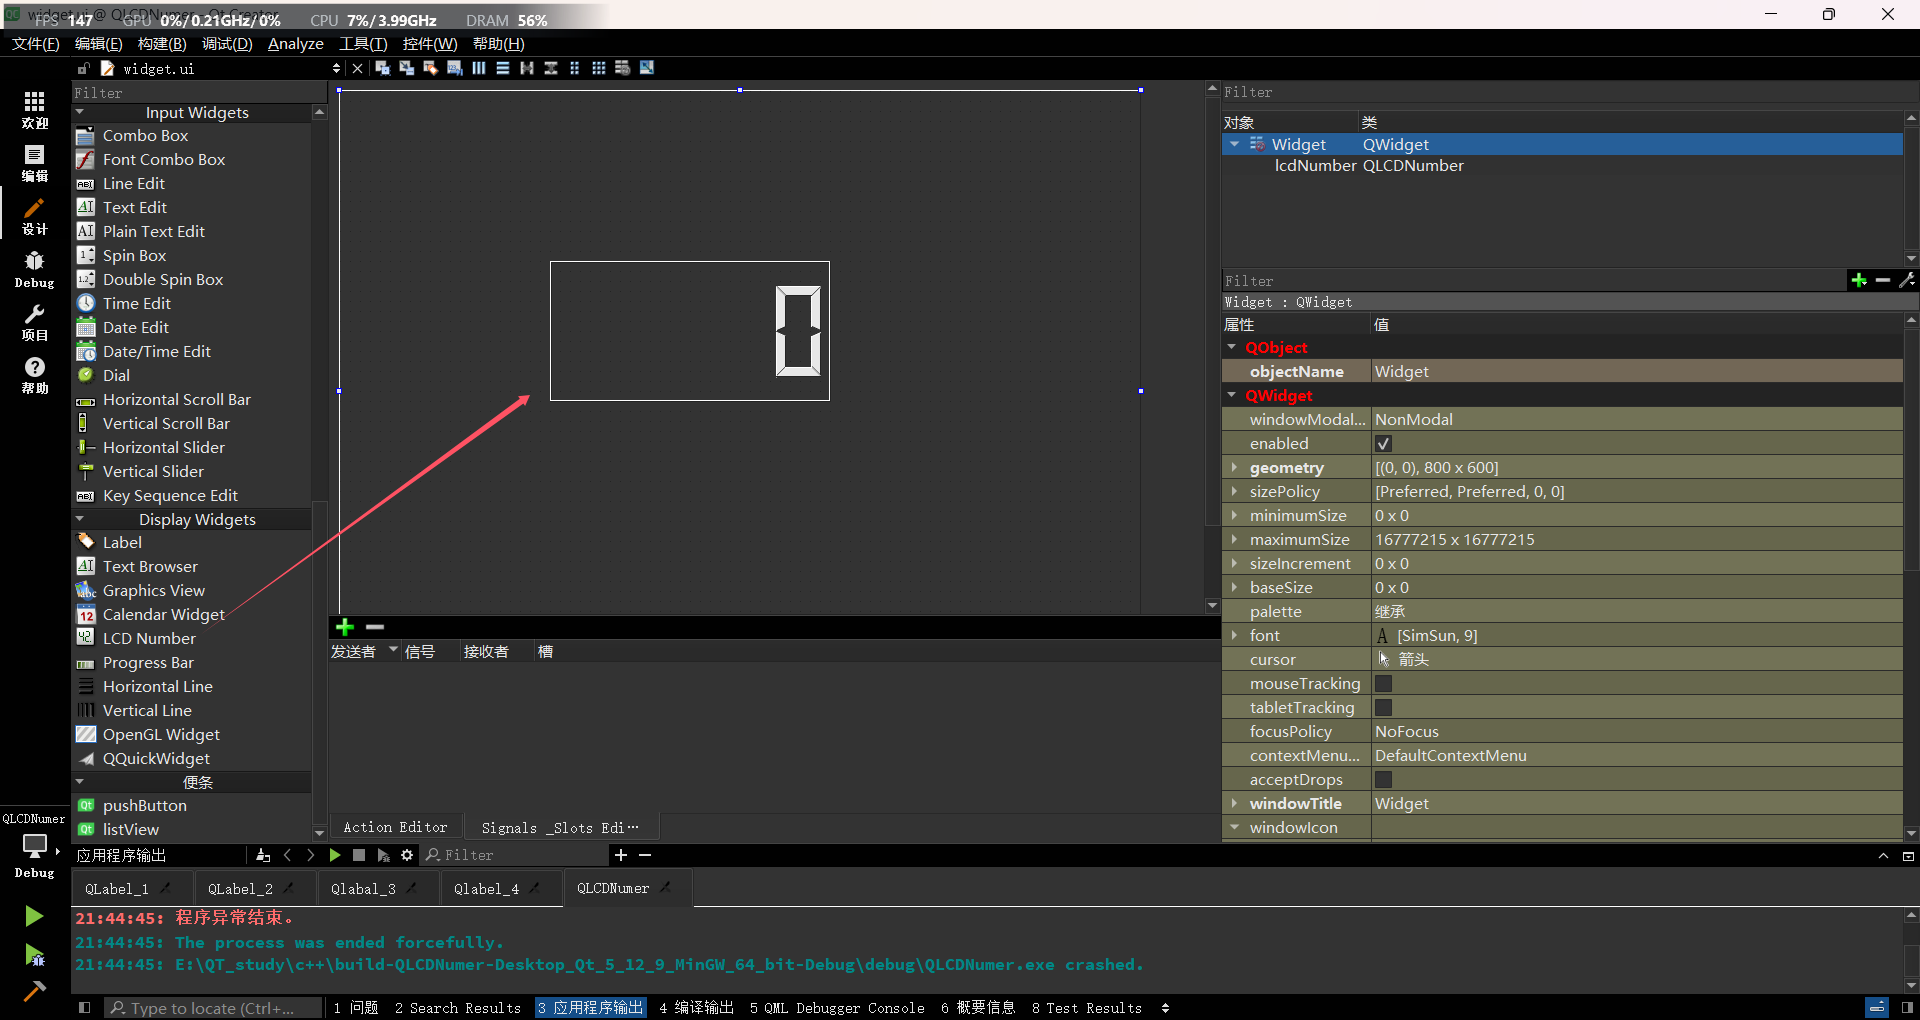1920x1020 pixels.
Task: Toggle the right sidebar visibility
Action: point(1907,1008)
